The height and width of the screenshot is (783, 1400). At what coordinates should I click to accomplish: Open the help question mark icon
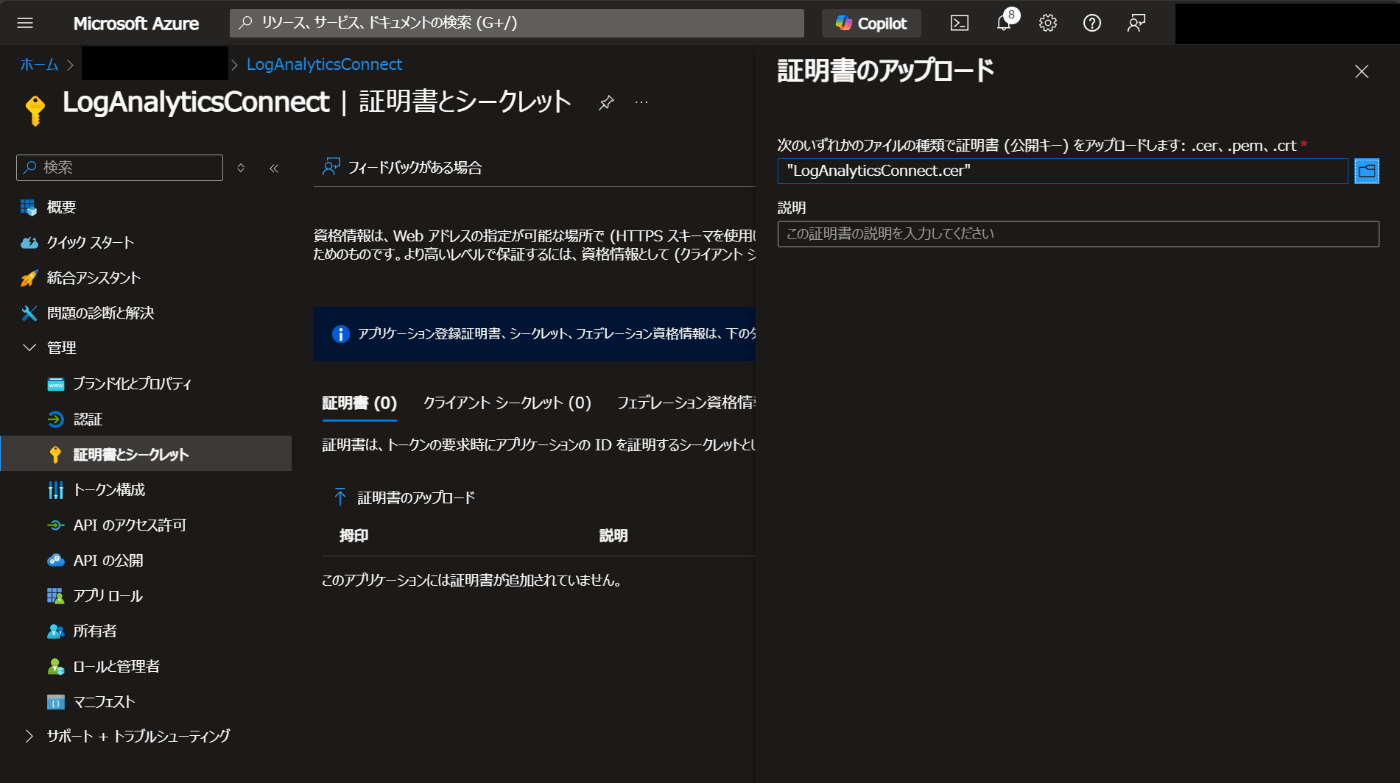(1092, 23)
